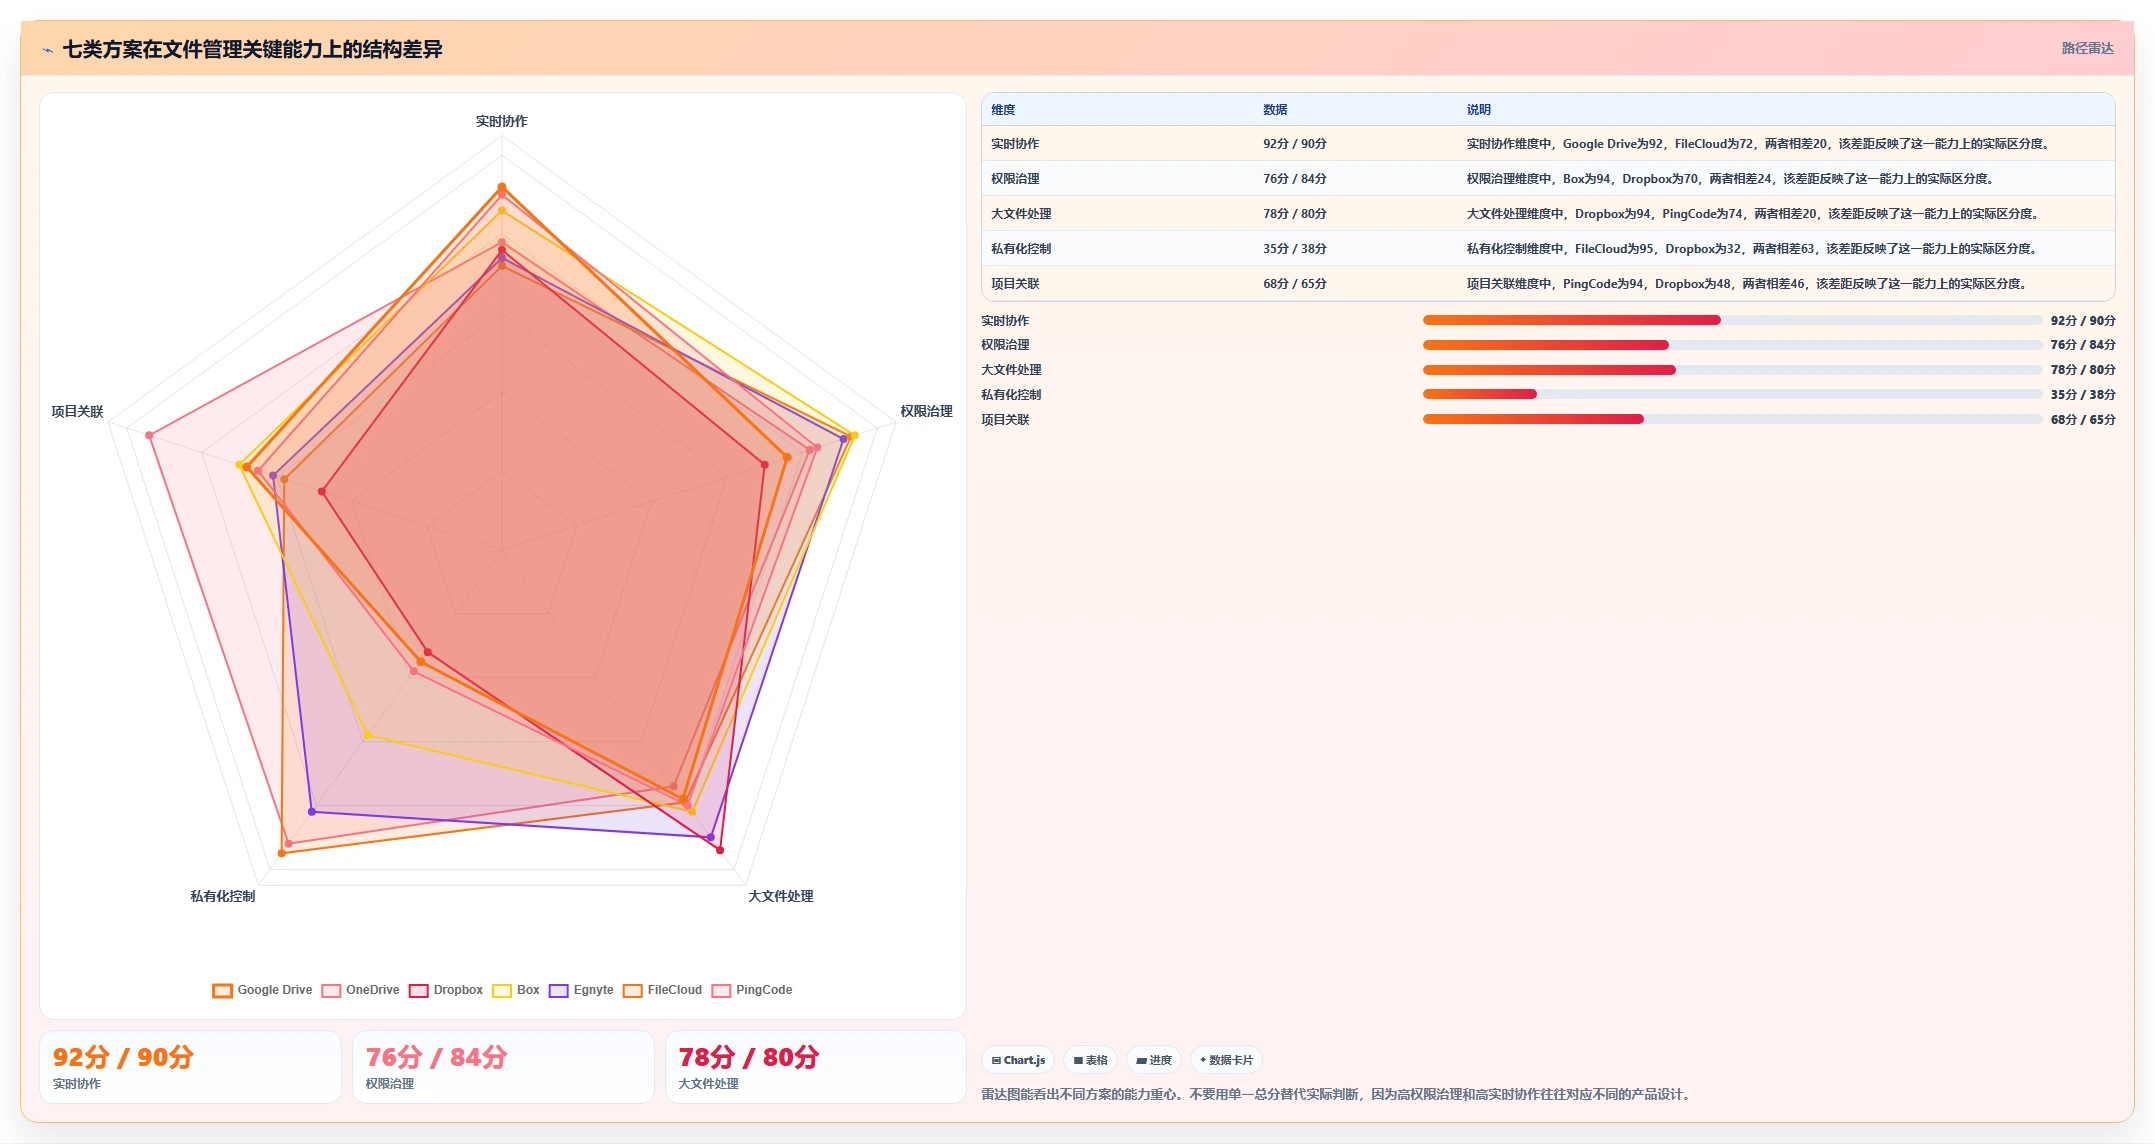Screen dimensions: 2155x1144
Task: Hide the Dropbox series via legend
Action: pyautogui.click(x=446, y=990)
